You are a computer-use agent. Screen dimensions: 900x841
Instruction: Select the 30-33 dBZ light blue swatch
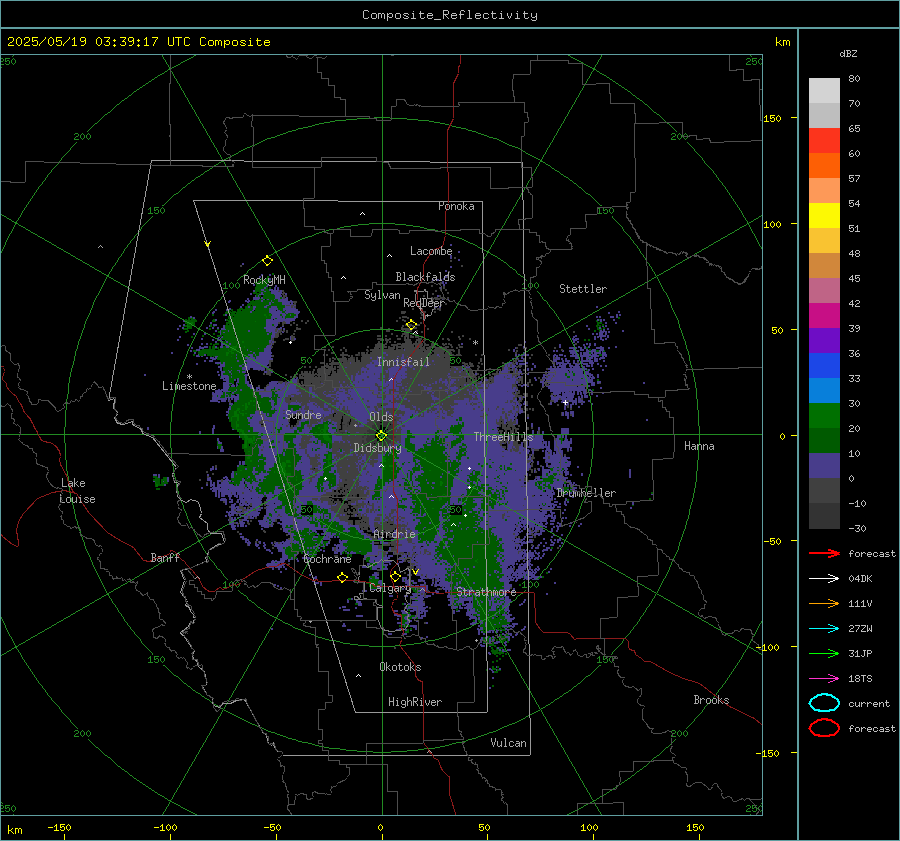pos(824,391)
